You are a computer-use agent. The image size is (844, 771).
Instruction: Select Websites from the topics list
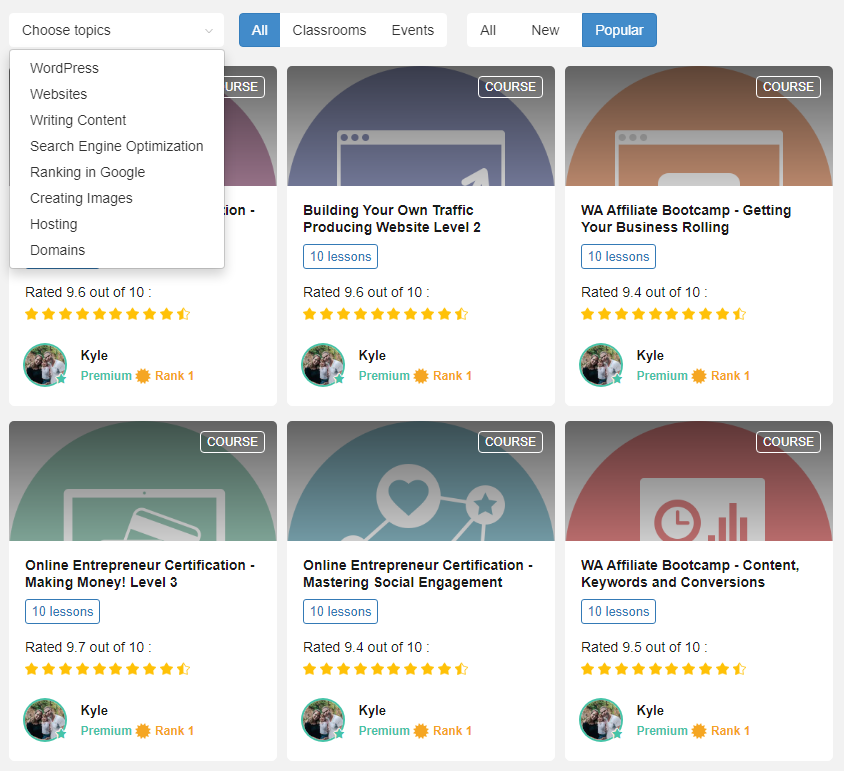[58, 94]
